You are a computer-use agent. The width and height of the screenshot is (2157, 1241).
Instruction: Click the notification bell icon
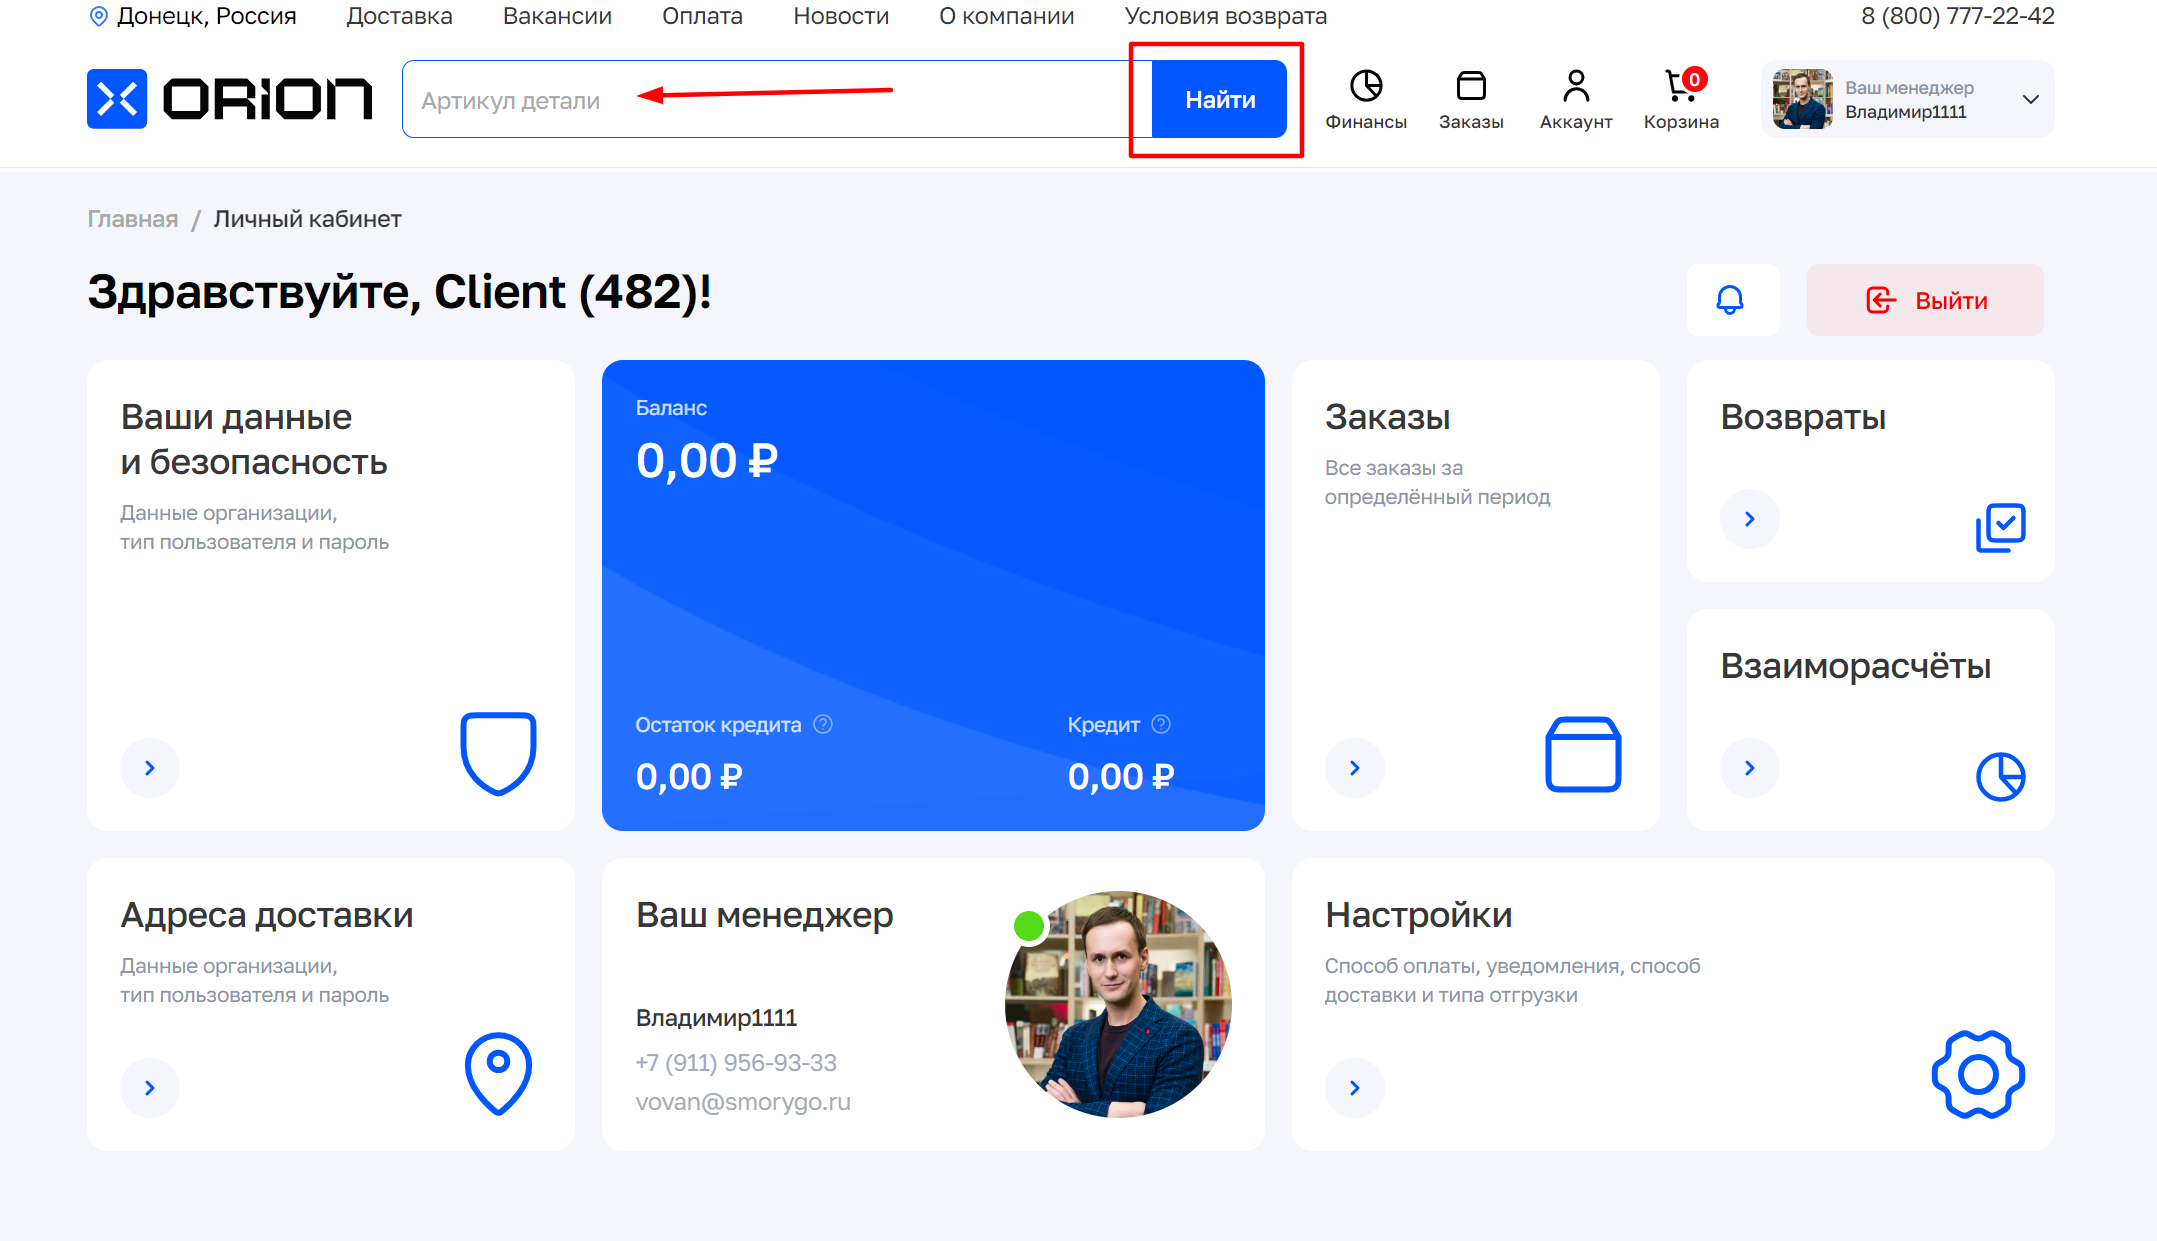pyautogui.click(x=1730, y=300)
